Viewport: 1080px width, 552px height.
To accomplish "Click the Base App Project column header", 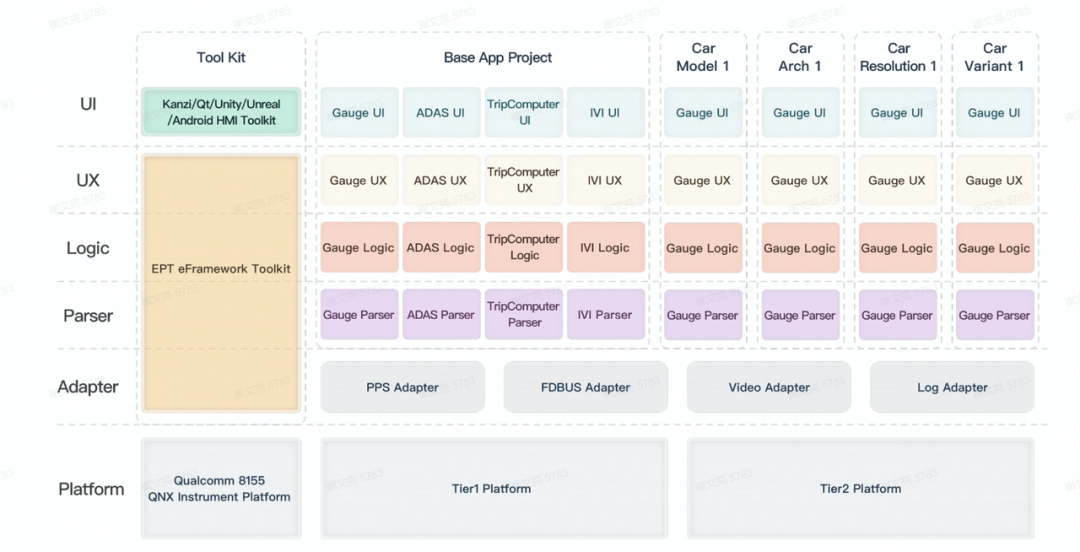I will (497, 58).
